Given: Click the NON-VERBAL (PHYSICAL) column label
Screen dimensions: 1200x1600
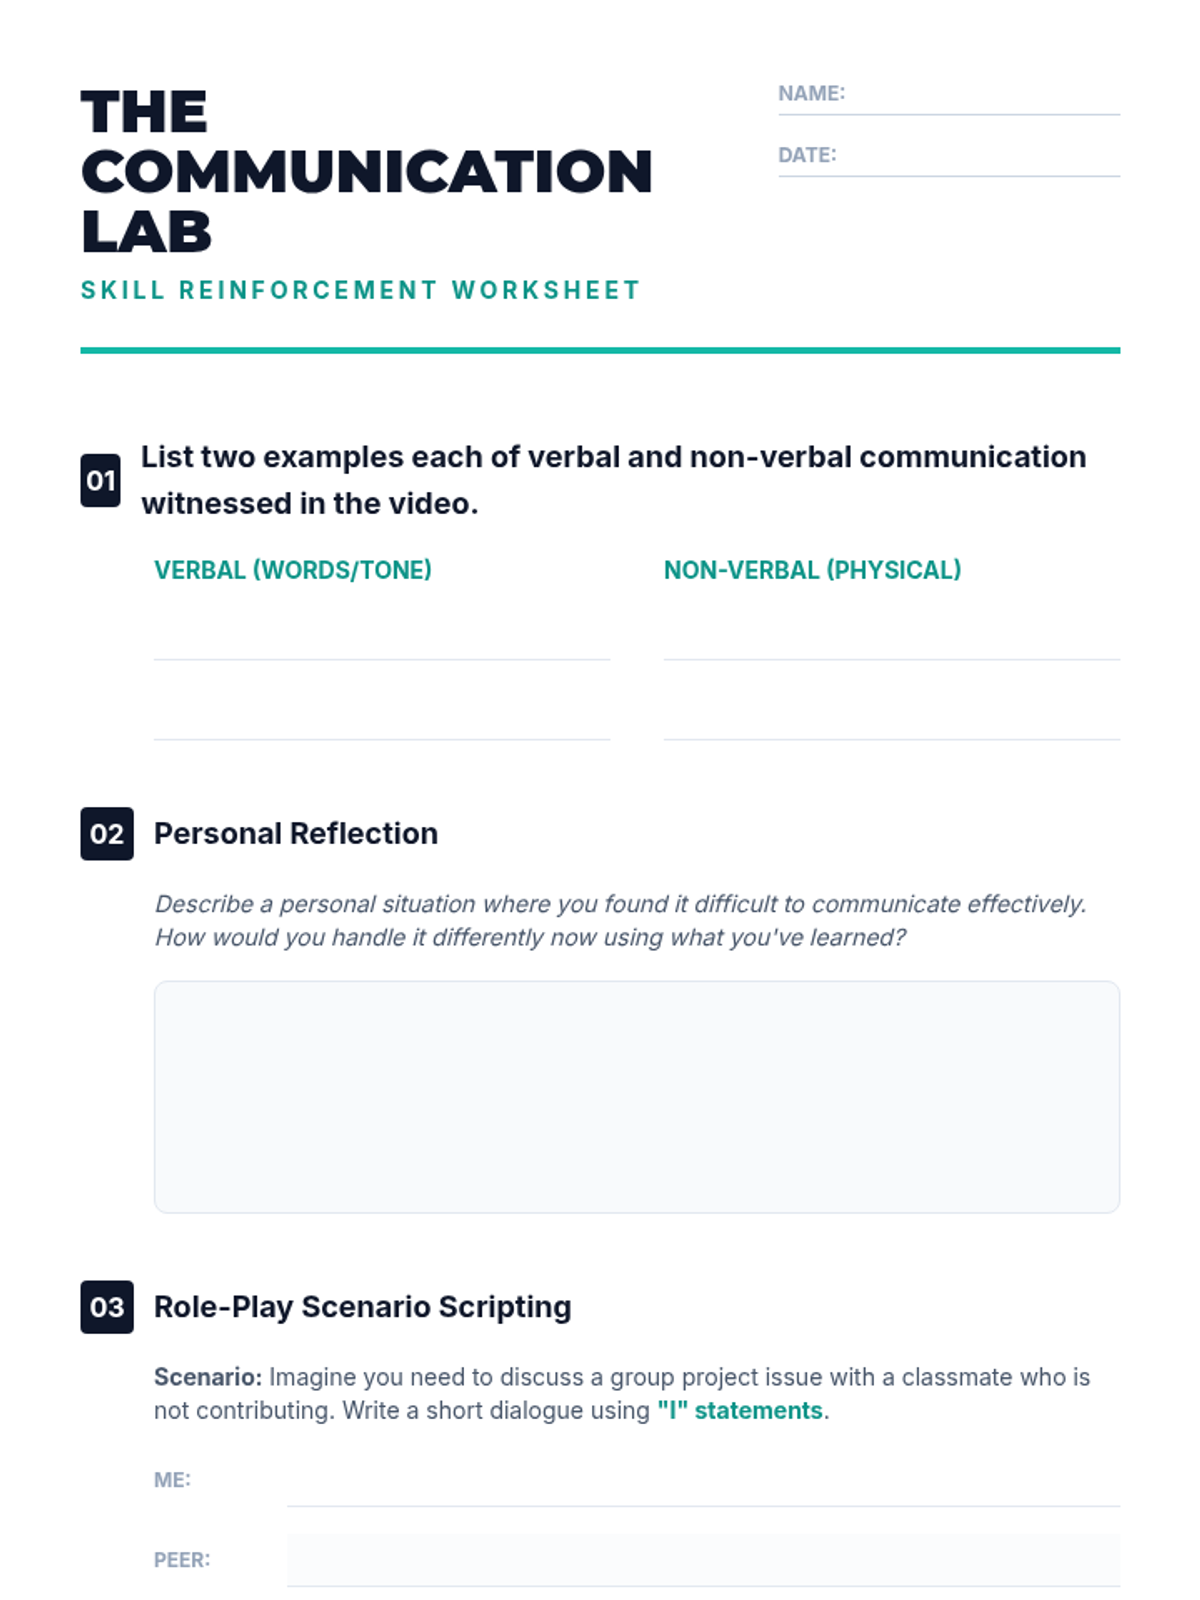Looking at the screenshot, I should pyautogui.click(x=812, y=570).
